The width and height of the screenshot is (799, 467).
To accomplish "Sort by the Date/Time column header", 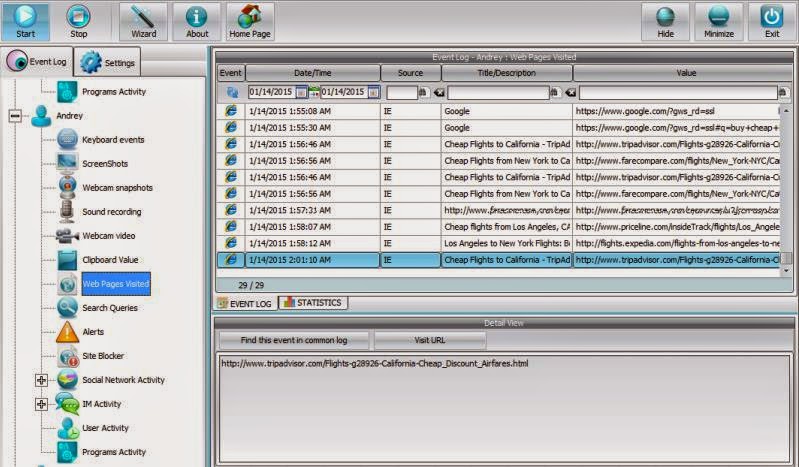I will 312,73.
